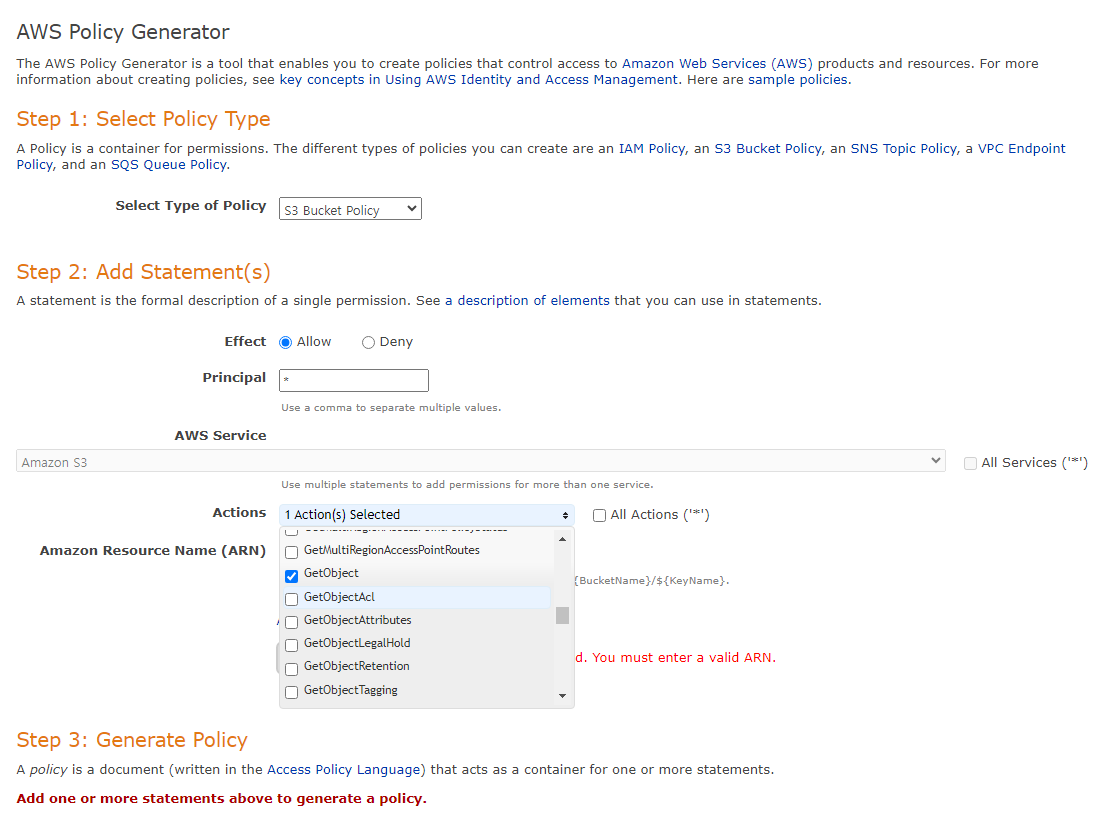Open the sample policies link
This screenshot has height=837, width=1112.
click(x=798, y=79)
